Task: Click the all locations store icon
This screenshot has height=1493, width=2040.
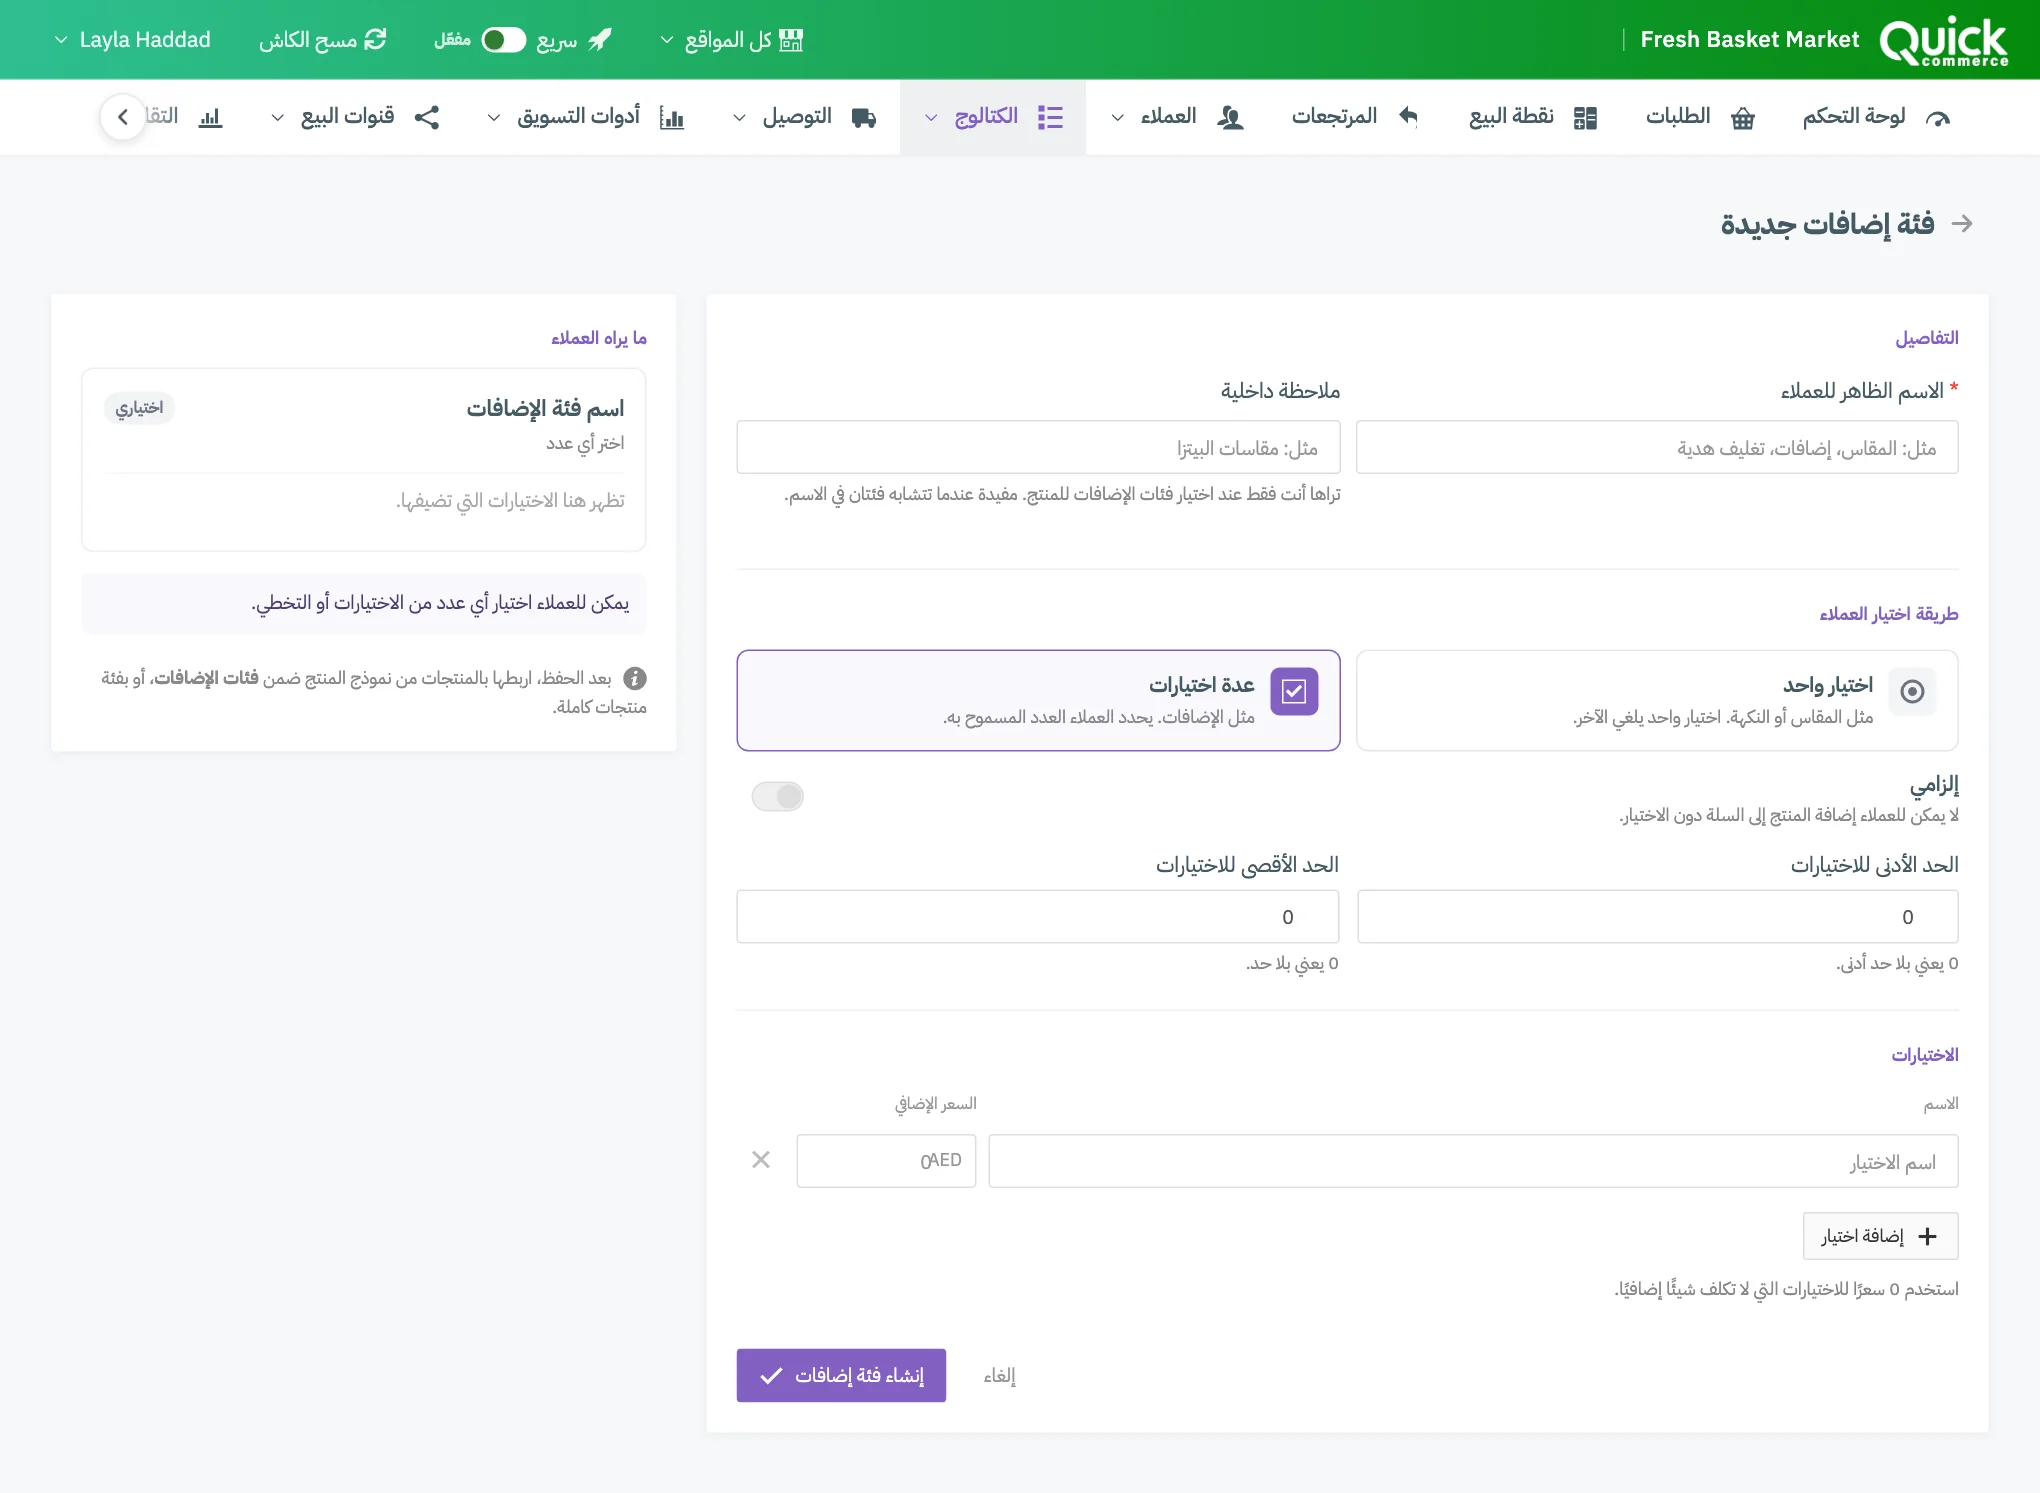Action: pyautogui.click(x=791, y=40)
